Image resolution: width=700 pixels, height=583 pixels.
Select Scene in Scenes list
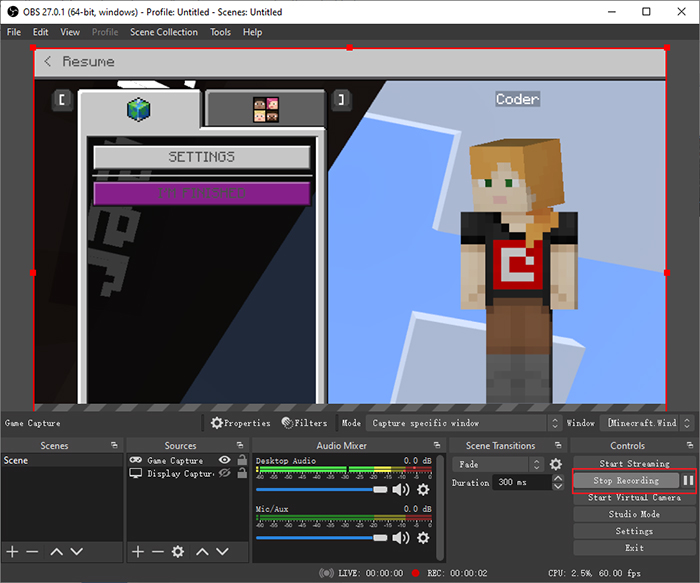[x=62, y=460]
